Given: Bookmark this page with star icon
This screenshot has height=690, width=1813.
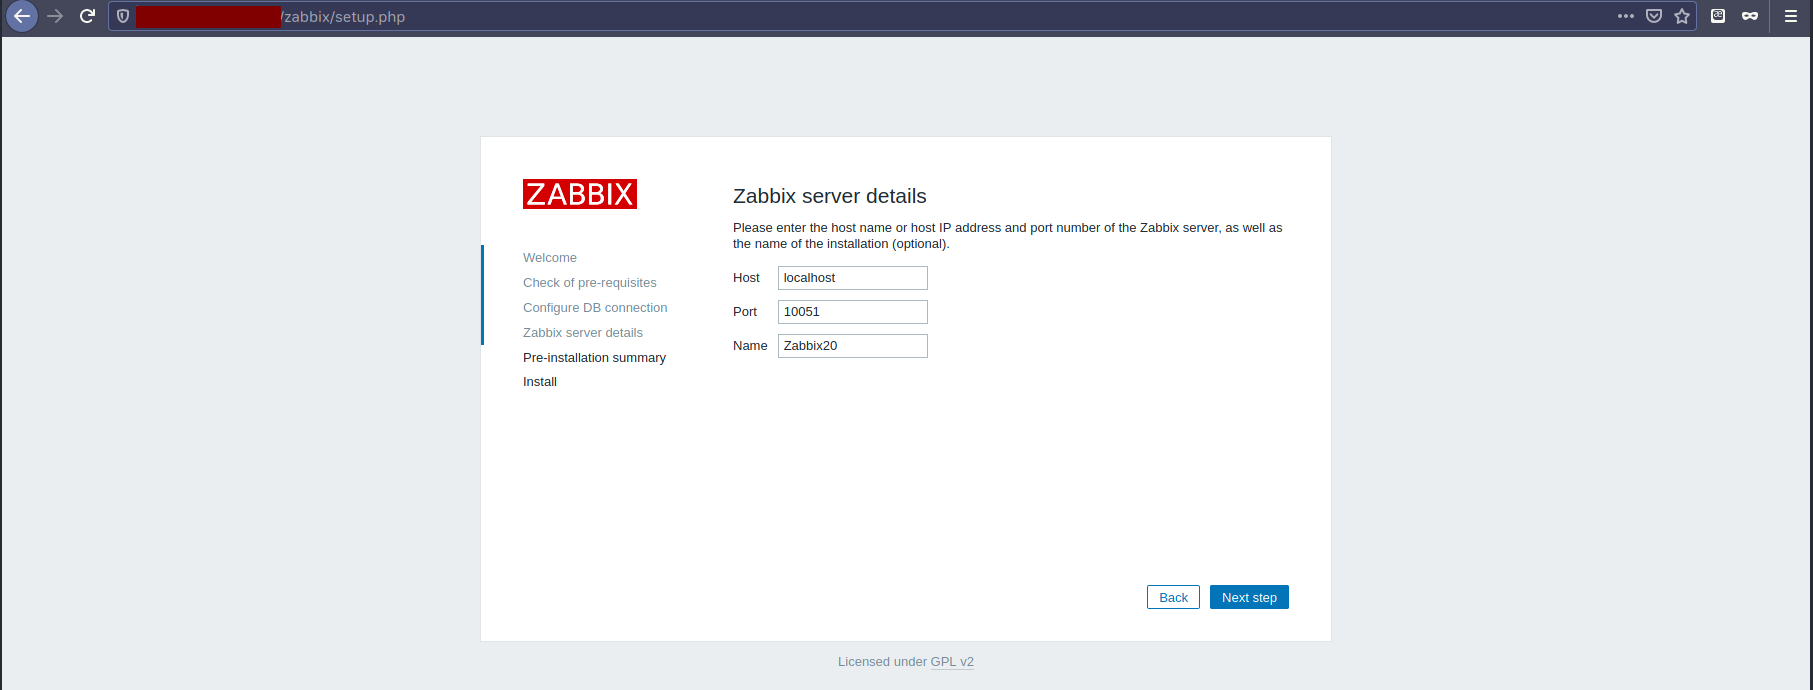Looking at the screenshot, I should coord(1682,16).
